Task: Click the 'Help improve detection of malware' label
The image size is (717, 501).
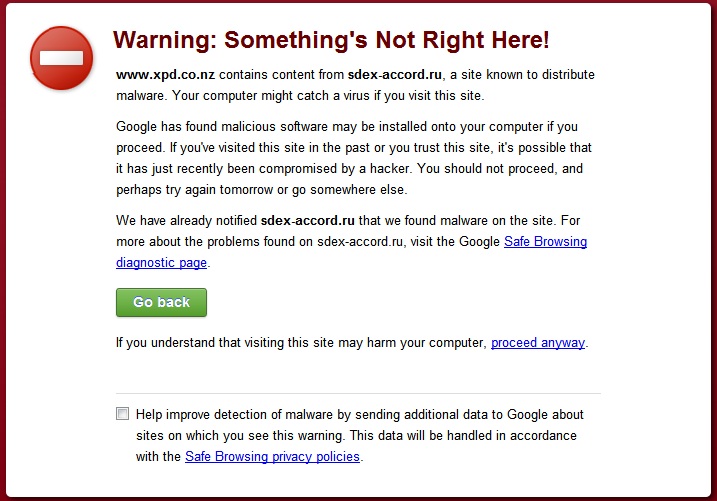Action: click(359, 435)
